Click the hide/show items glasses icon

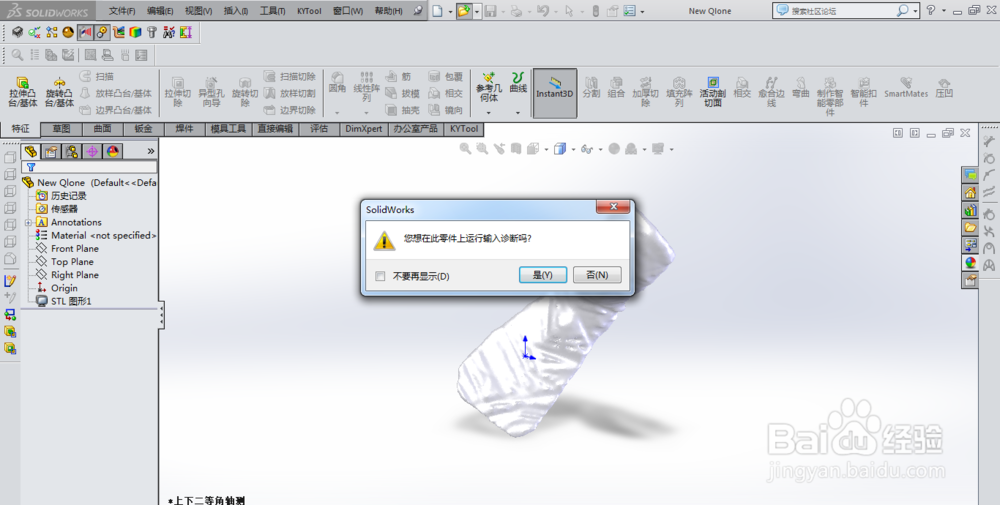coord(587,149)
